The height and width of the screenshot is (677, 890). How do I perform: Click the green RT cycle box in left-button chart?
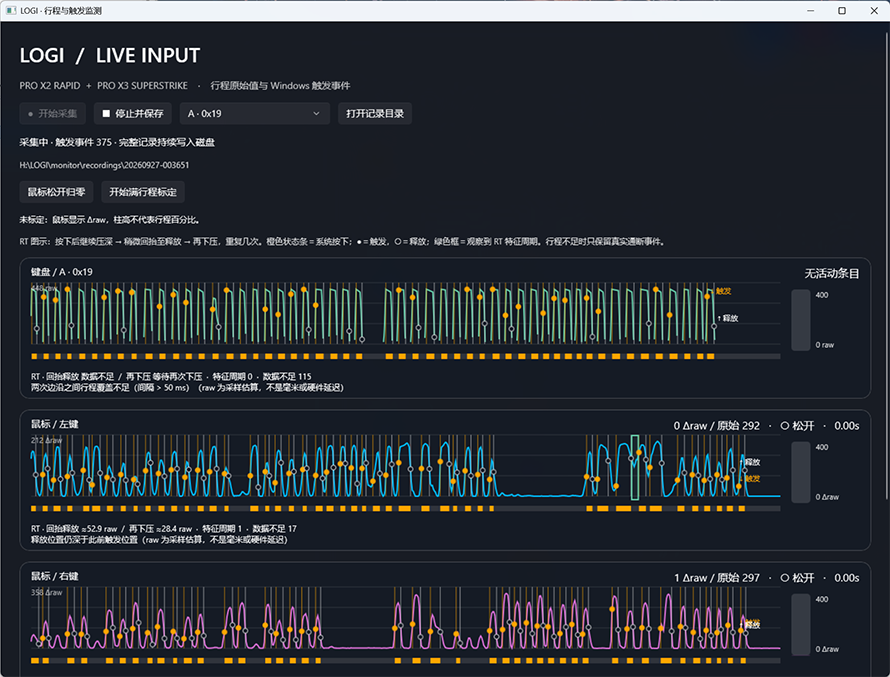[x=635, y=468]
